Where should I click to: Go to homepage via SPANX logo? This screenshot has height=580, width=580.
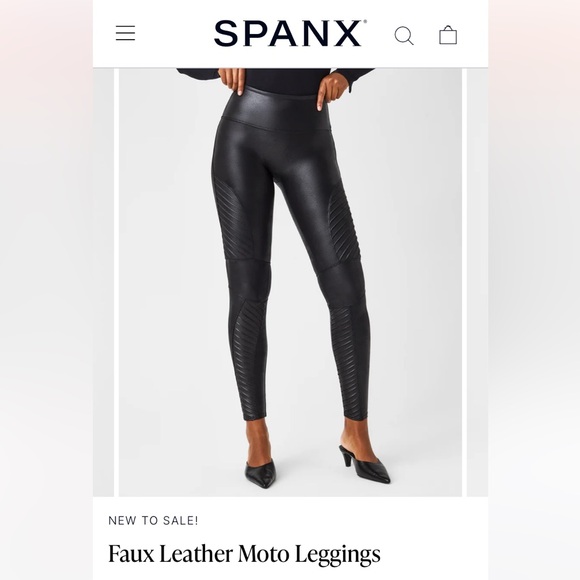(290, 33)
